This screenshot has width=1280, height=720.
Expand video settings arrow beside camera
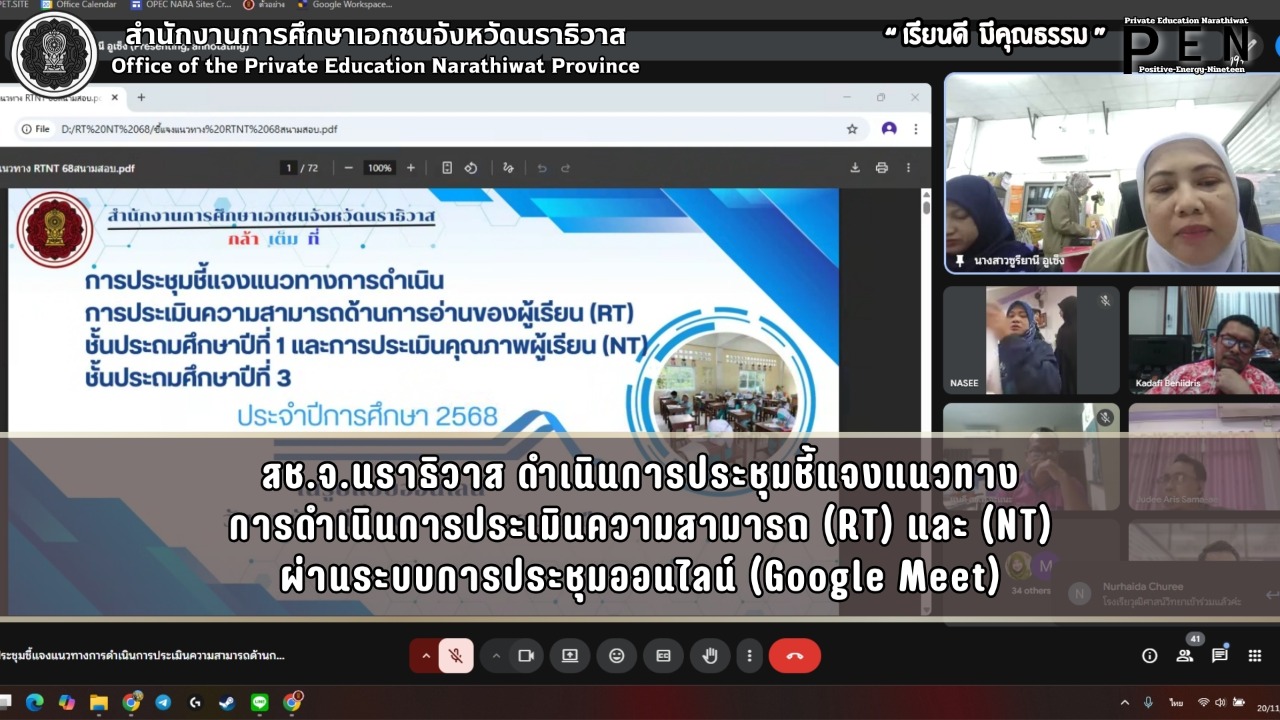click(x=496, y=656)
